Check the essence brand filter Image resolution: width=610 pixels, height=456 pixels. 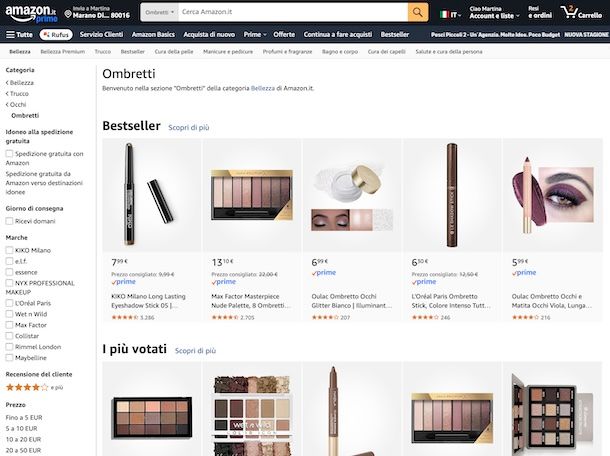coord(9,272)
